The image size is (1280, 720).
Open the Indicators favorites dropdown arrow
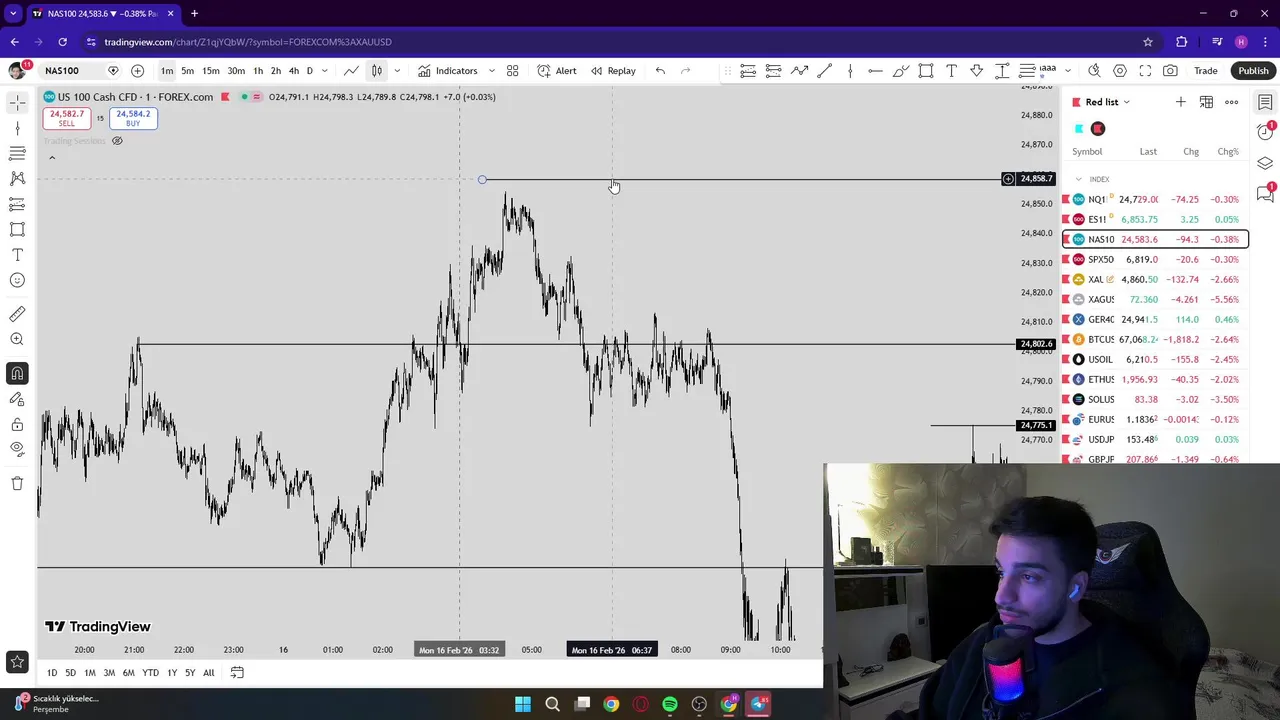click(x=491, y=71)
